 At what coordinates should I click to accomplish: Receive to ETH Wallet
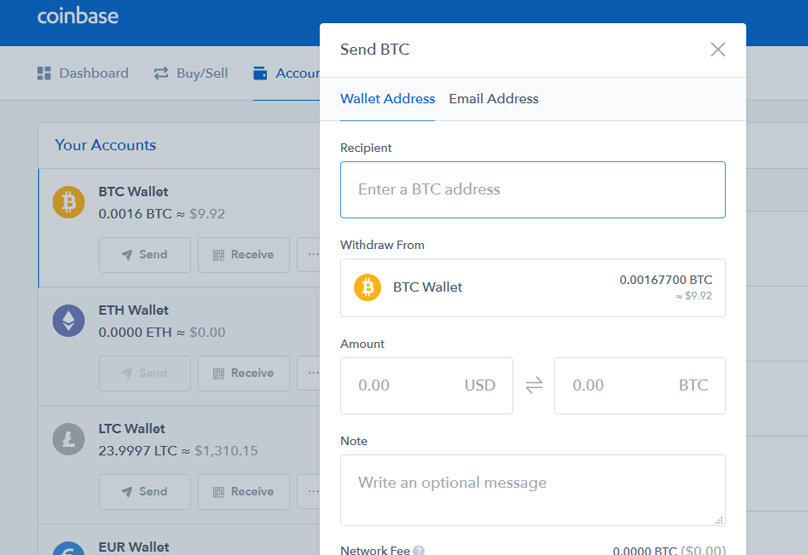244,373
